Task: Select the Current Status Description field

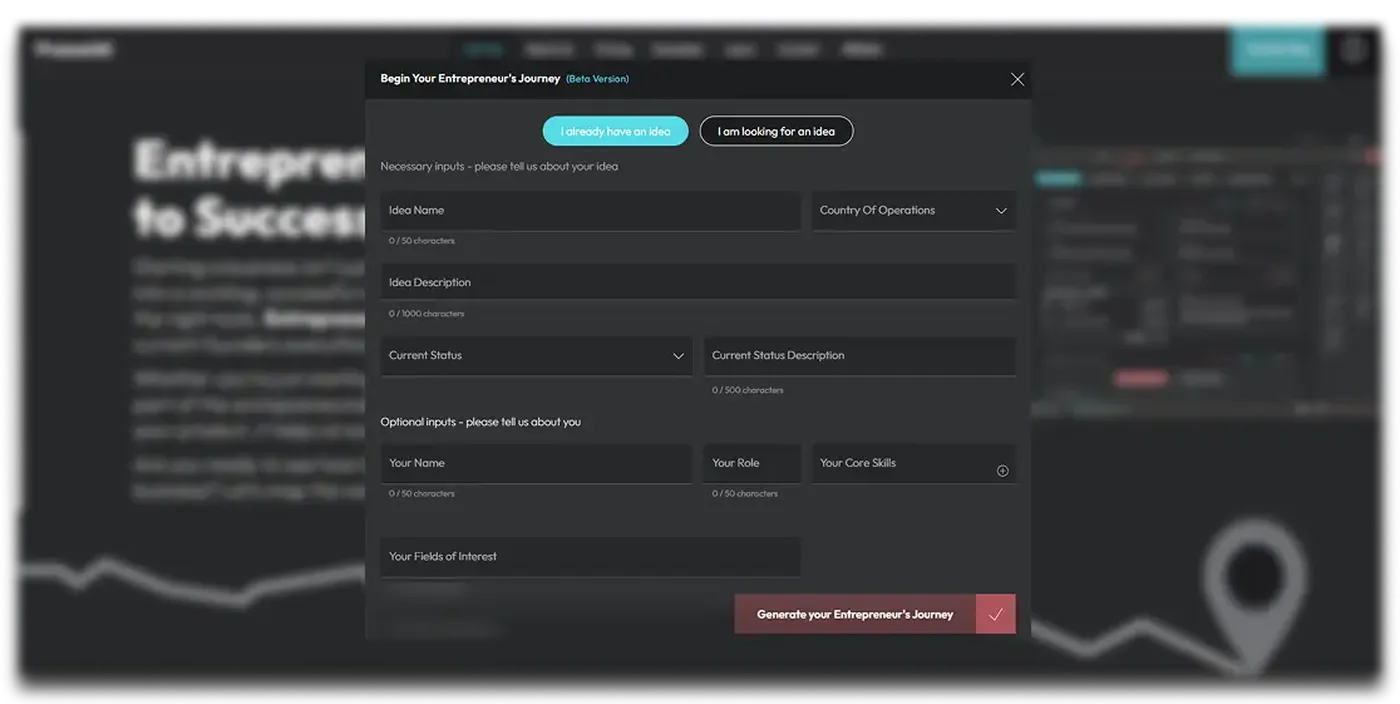Action: [859, 356]
